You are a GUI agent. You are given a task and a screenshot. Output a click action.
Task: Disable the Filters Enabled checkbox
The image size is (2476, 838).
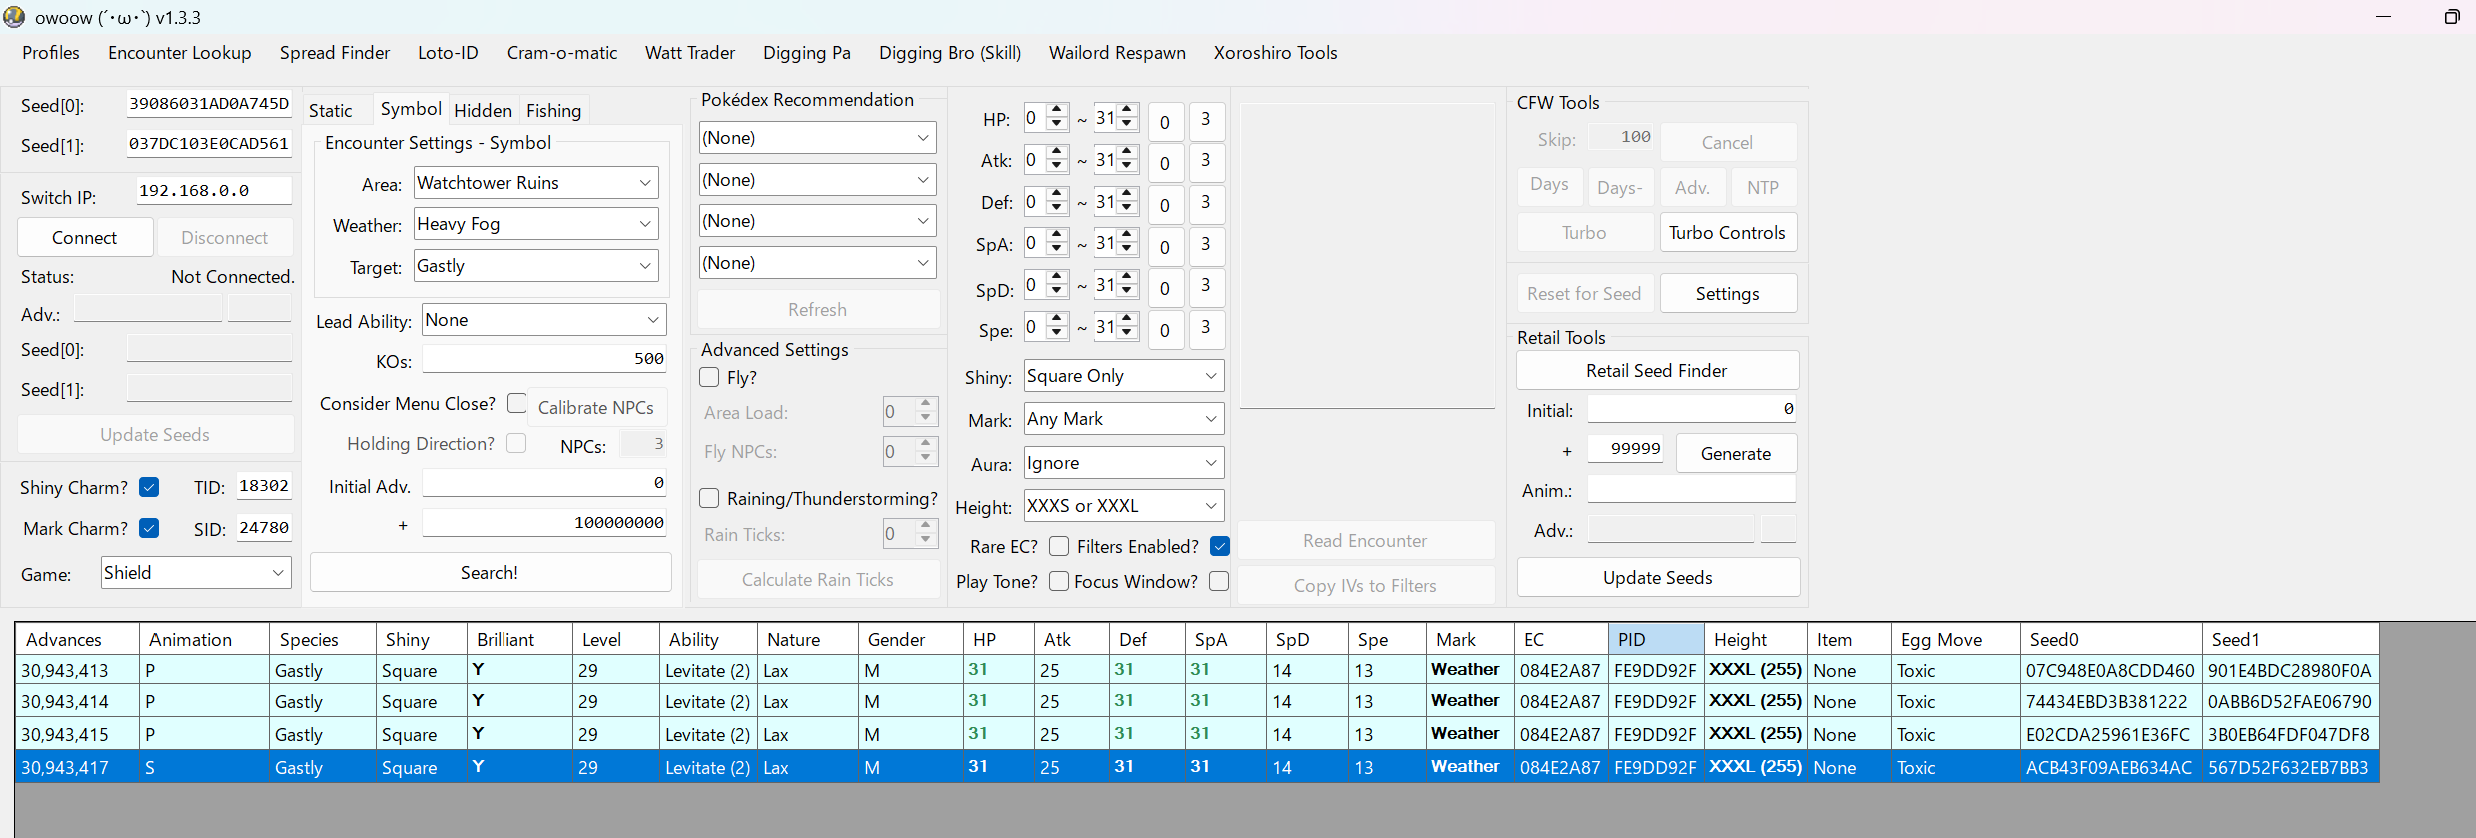pyautogui.click(x=1219, y=546)
